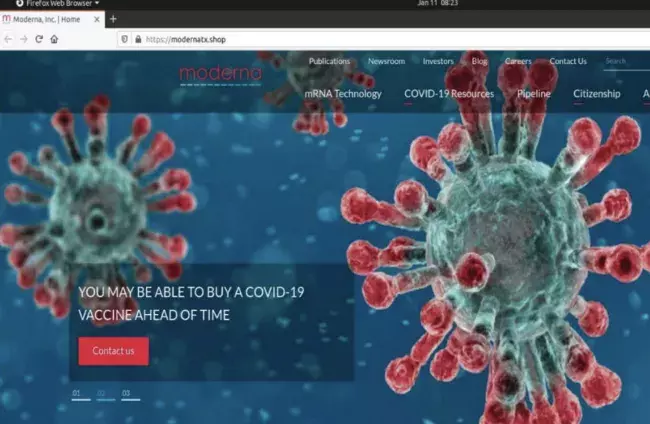Switch to slide 02 in carousel indicator
Screen dimensions: 650x424
point(102,394)
